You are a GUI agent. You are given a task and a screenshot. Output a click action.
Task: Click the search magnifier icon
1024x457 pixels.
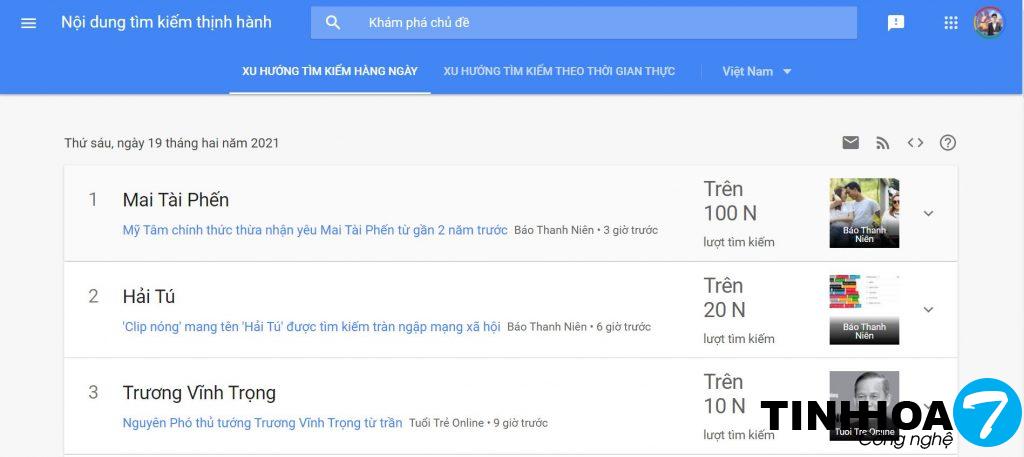pos(334,23)
